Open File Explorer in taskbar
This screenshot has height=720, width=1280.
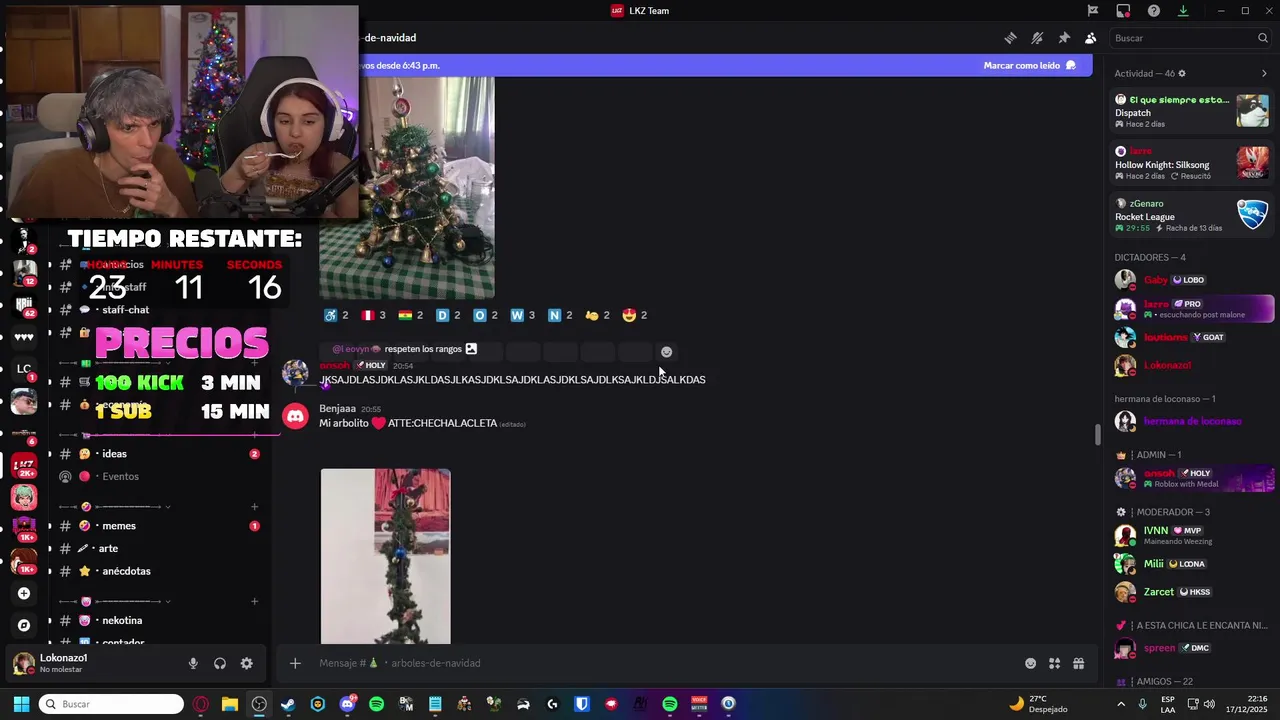[229, 704]
